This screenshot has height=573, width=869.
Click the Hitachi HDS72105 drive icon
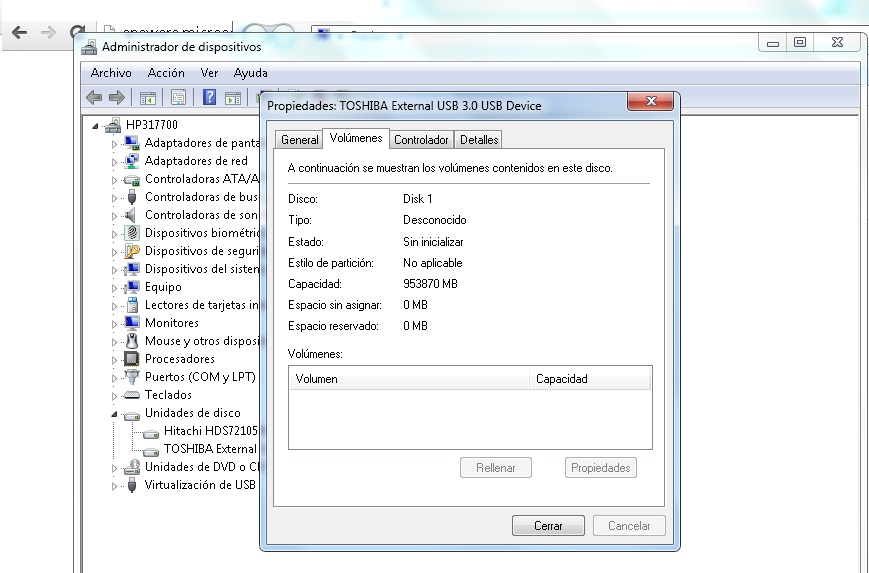tap(151, 433)
